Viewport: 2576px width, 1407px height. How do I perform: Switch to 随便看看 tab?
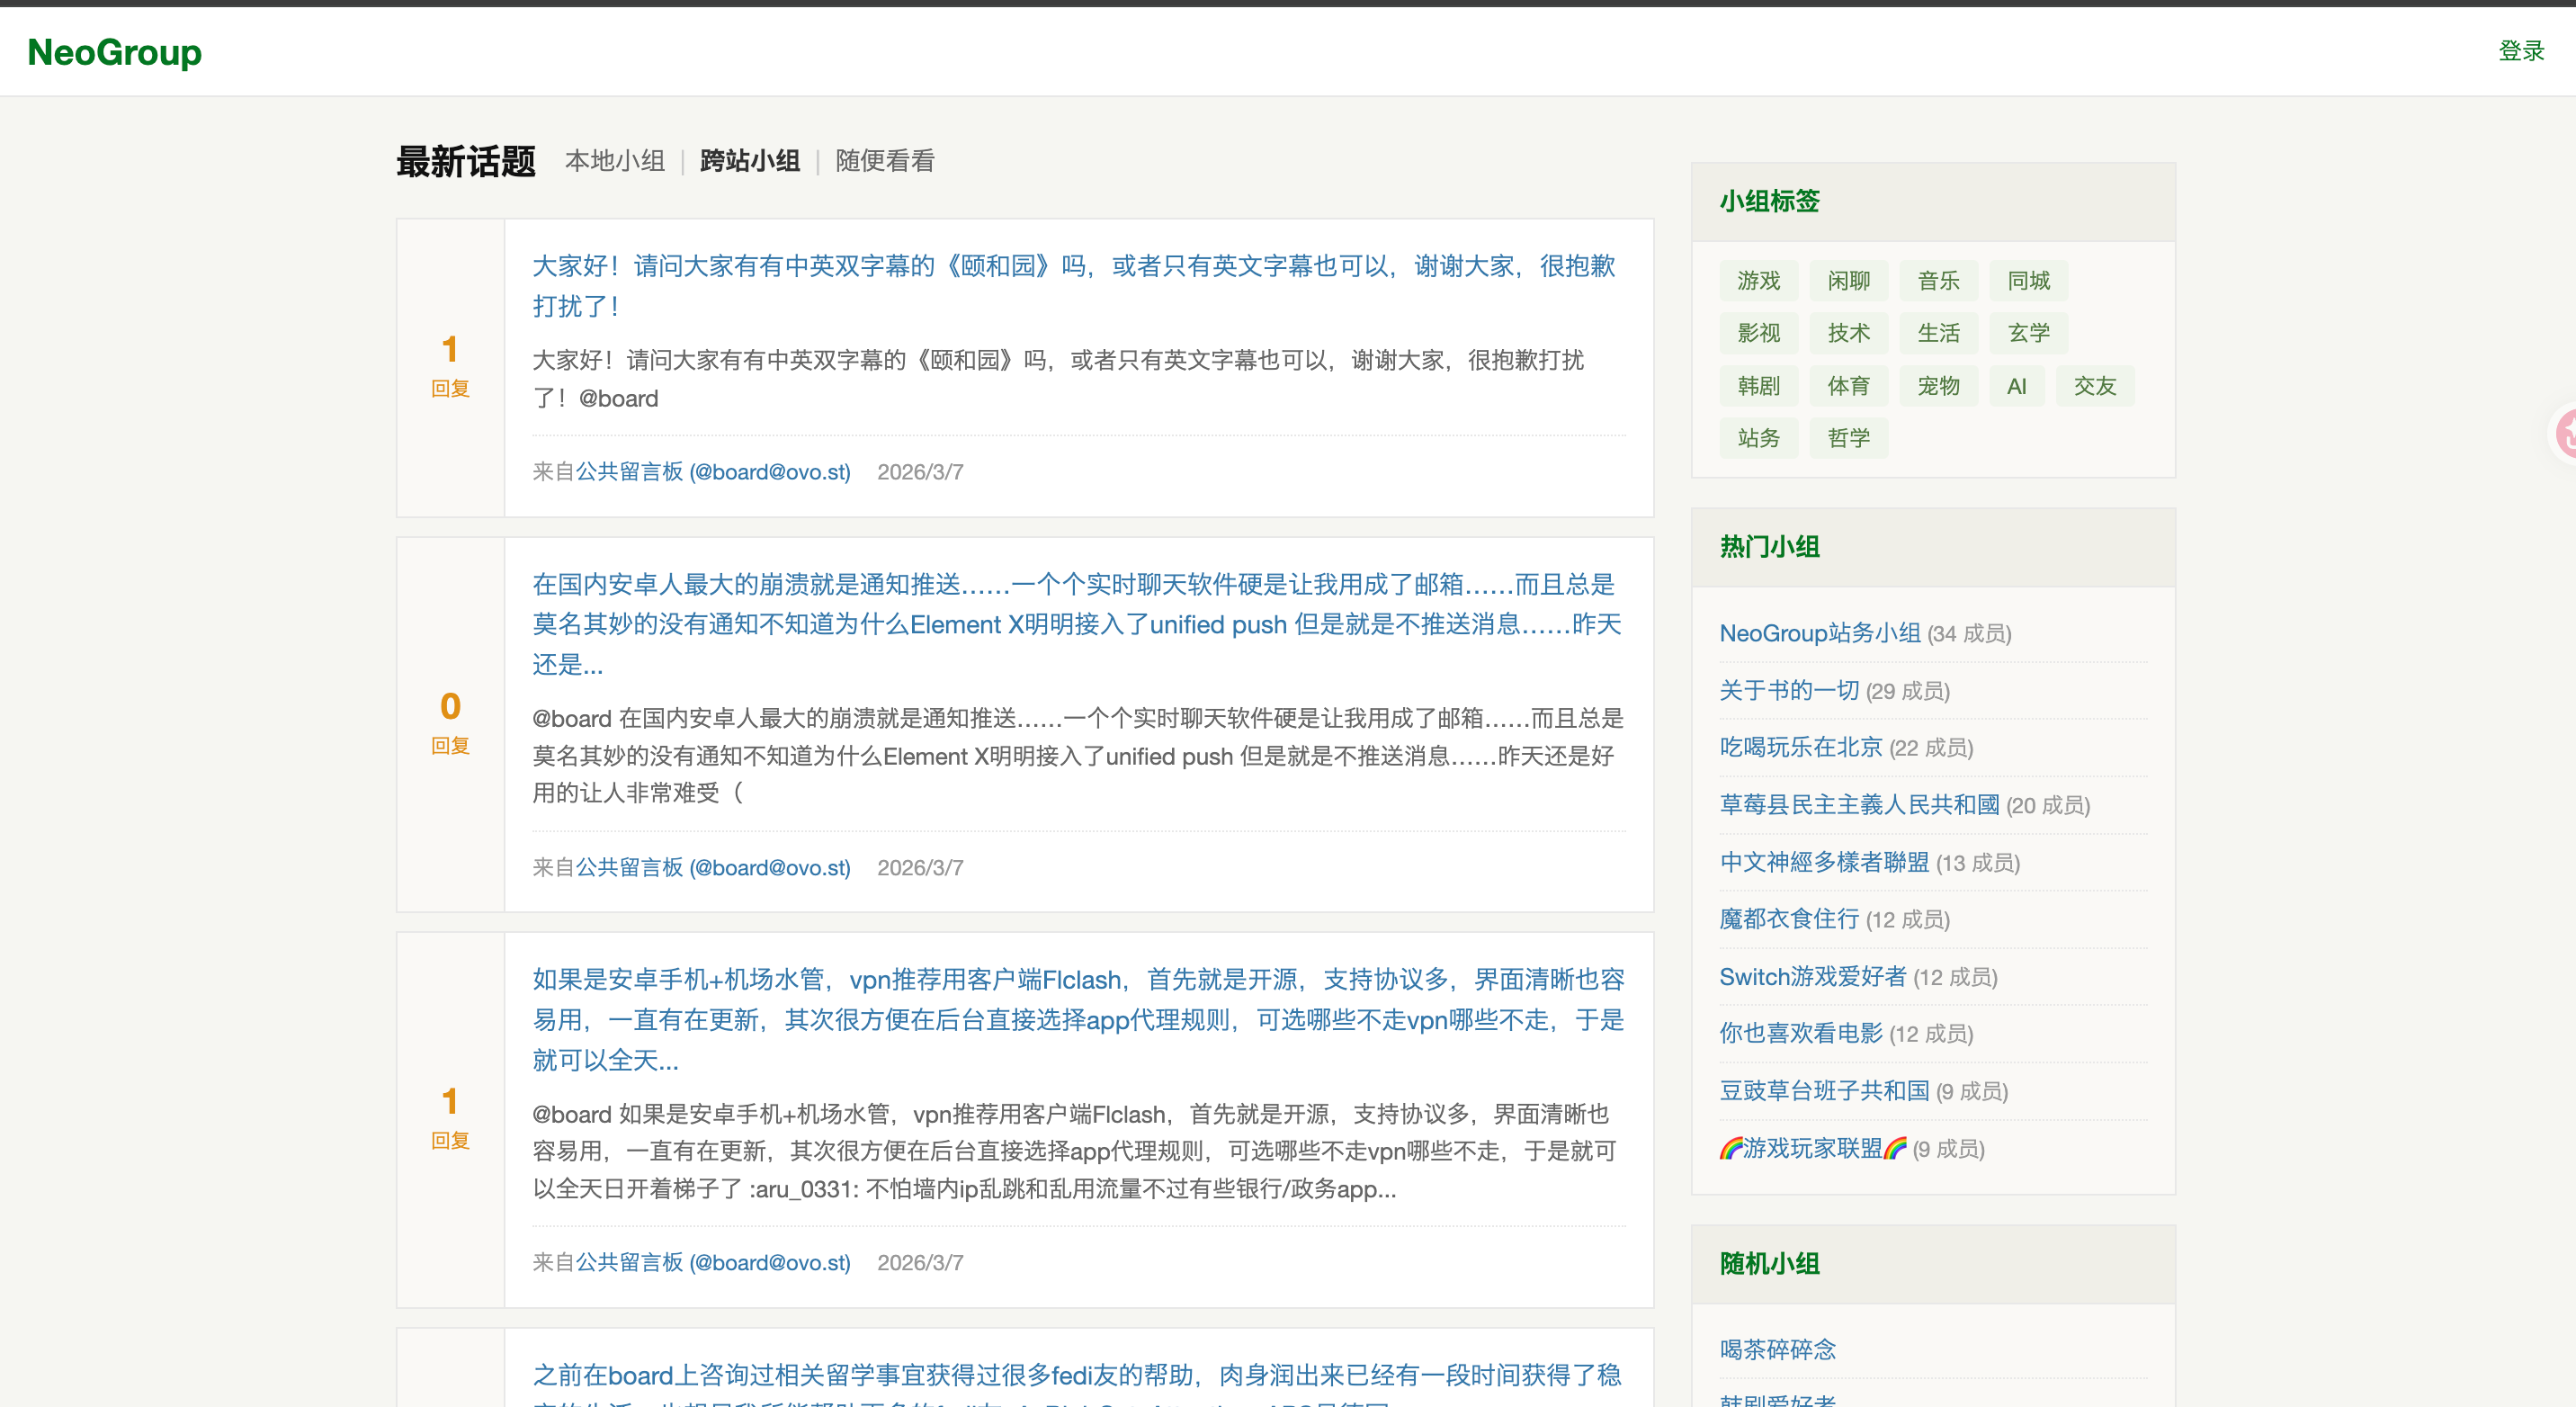pyautogui.click(x=884, y=161)
